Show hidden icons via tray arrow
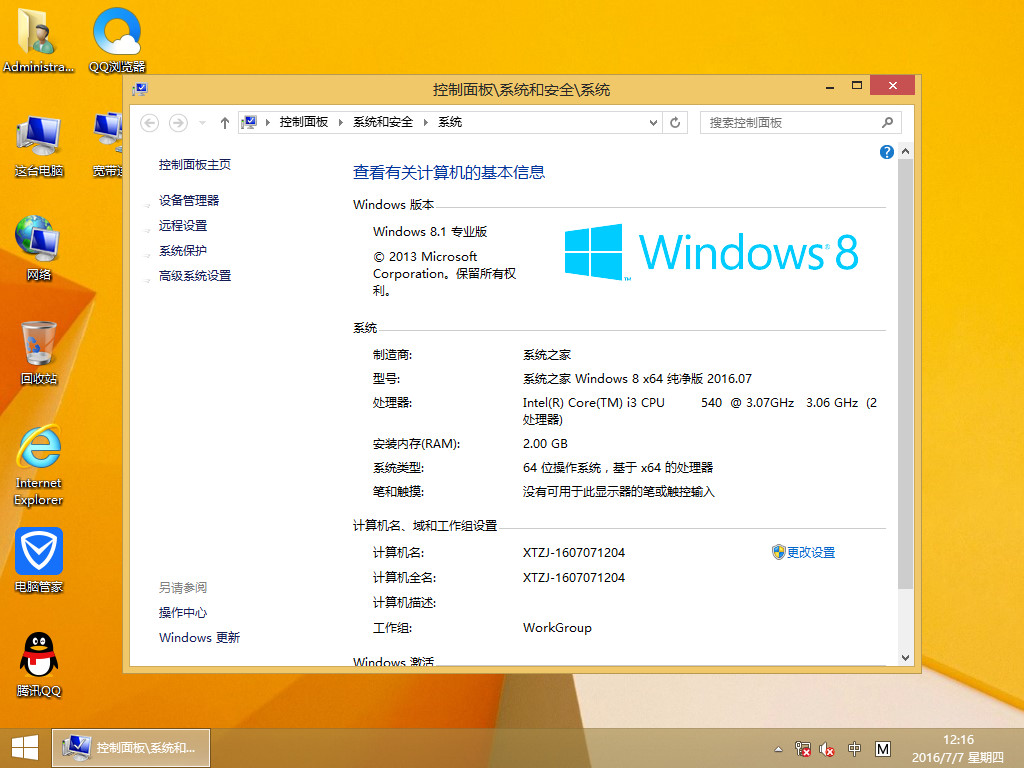This screenshot has width=1024, height=768. coord(777,748)
